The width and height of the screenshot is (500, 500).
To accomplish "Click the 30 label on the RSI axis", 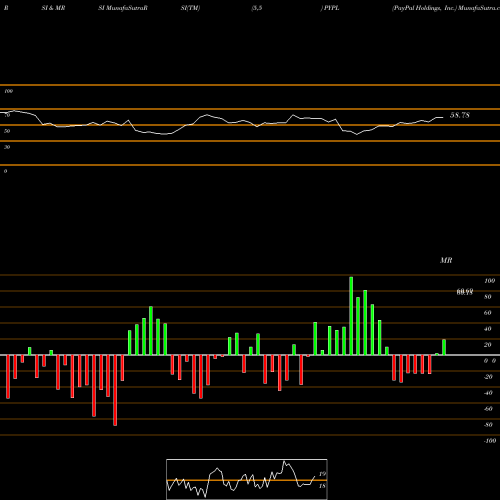I will tap(7, 147).
